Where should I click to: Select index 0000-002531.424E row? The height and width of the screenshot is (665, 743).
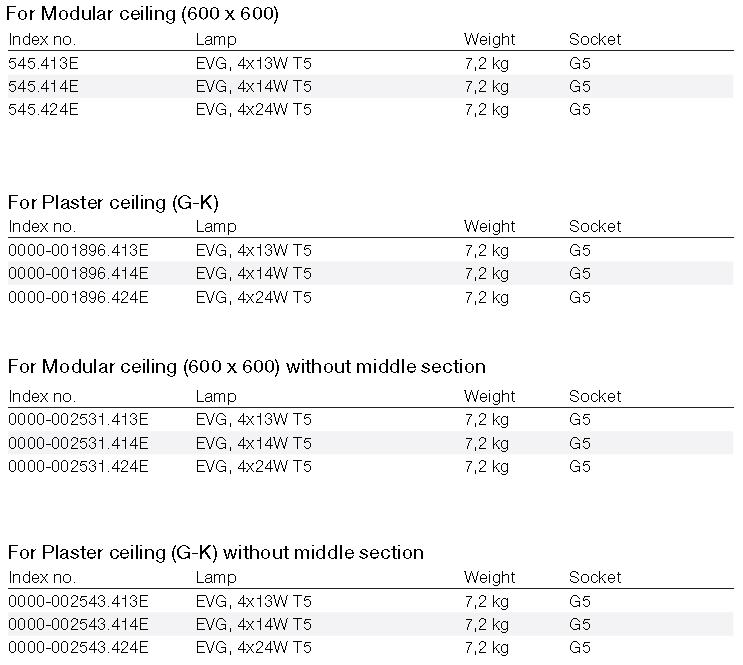[371, 466]
